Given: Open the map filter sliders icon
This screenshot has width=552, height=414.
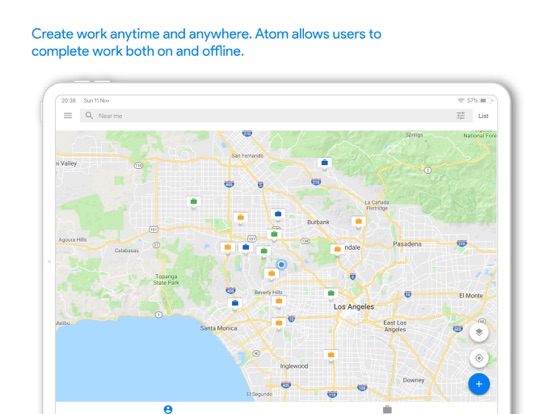Looking at the screenshot, I should coord(460,115).
